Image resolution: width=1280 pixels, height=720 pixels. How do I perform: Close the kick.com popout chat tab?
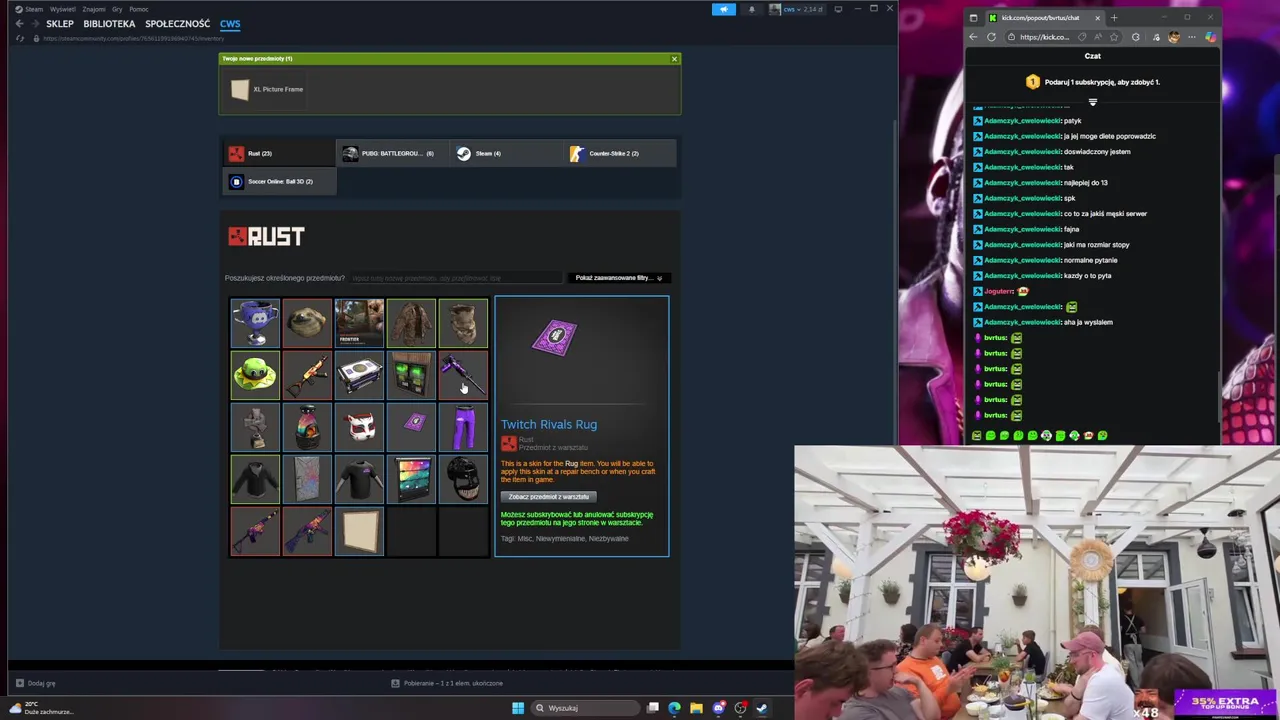click(1097, 17)
